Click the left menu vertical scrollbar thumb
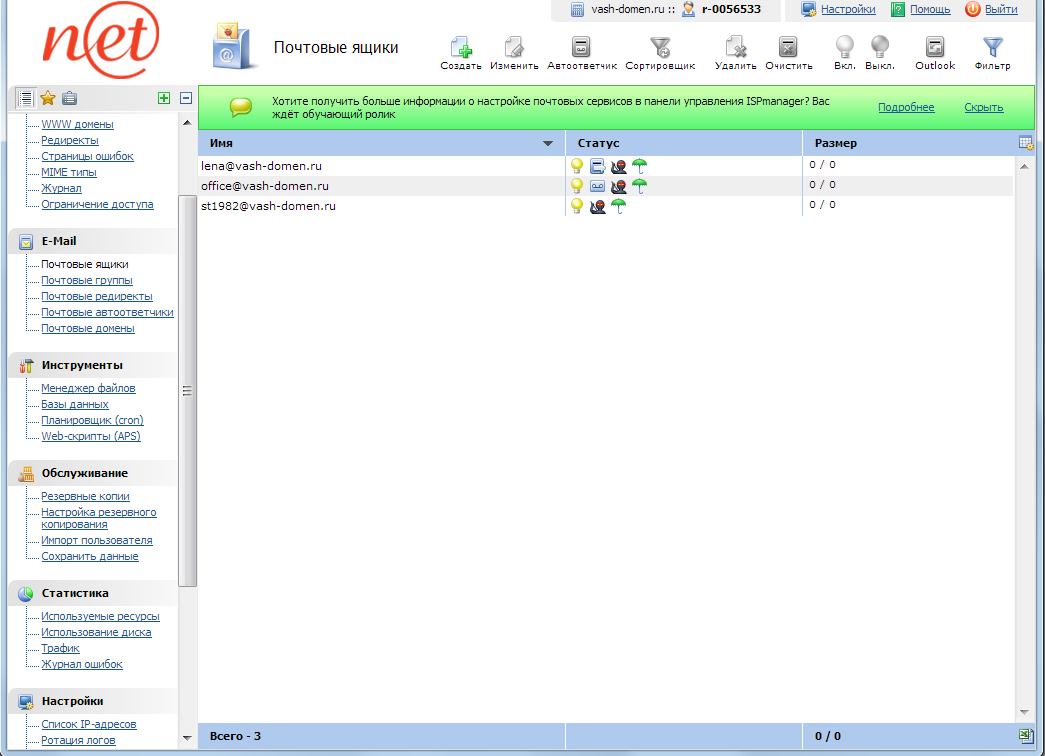1045x756 pixels. click(187, 390)
